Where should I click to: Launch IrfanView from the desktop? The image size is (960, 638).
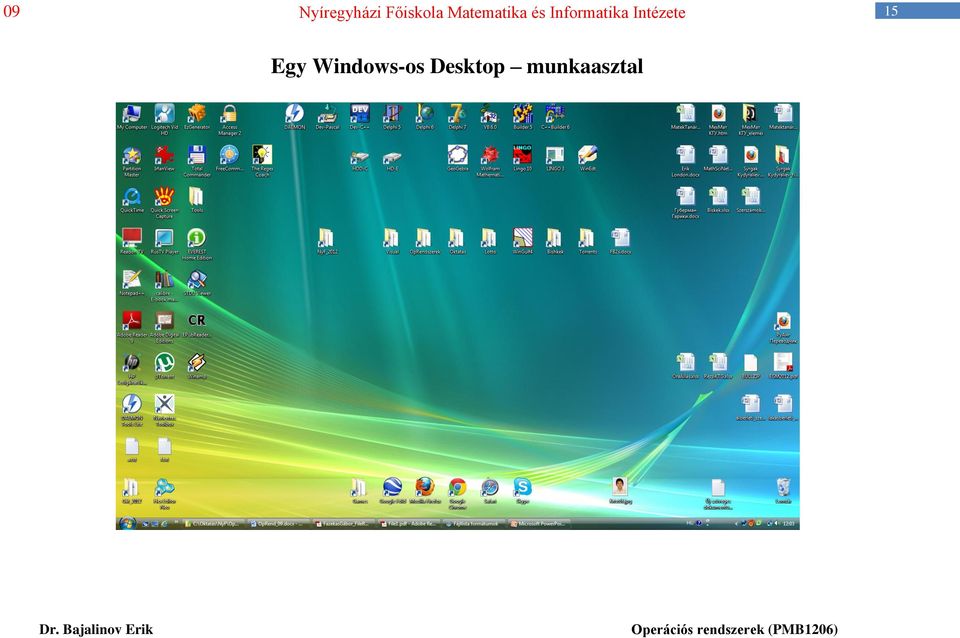tap(164, 159)
